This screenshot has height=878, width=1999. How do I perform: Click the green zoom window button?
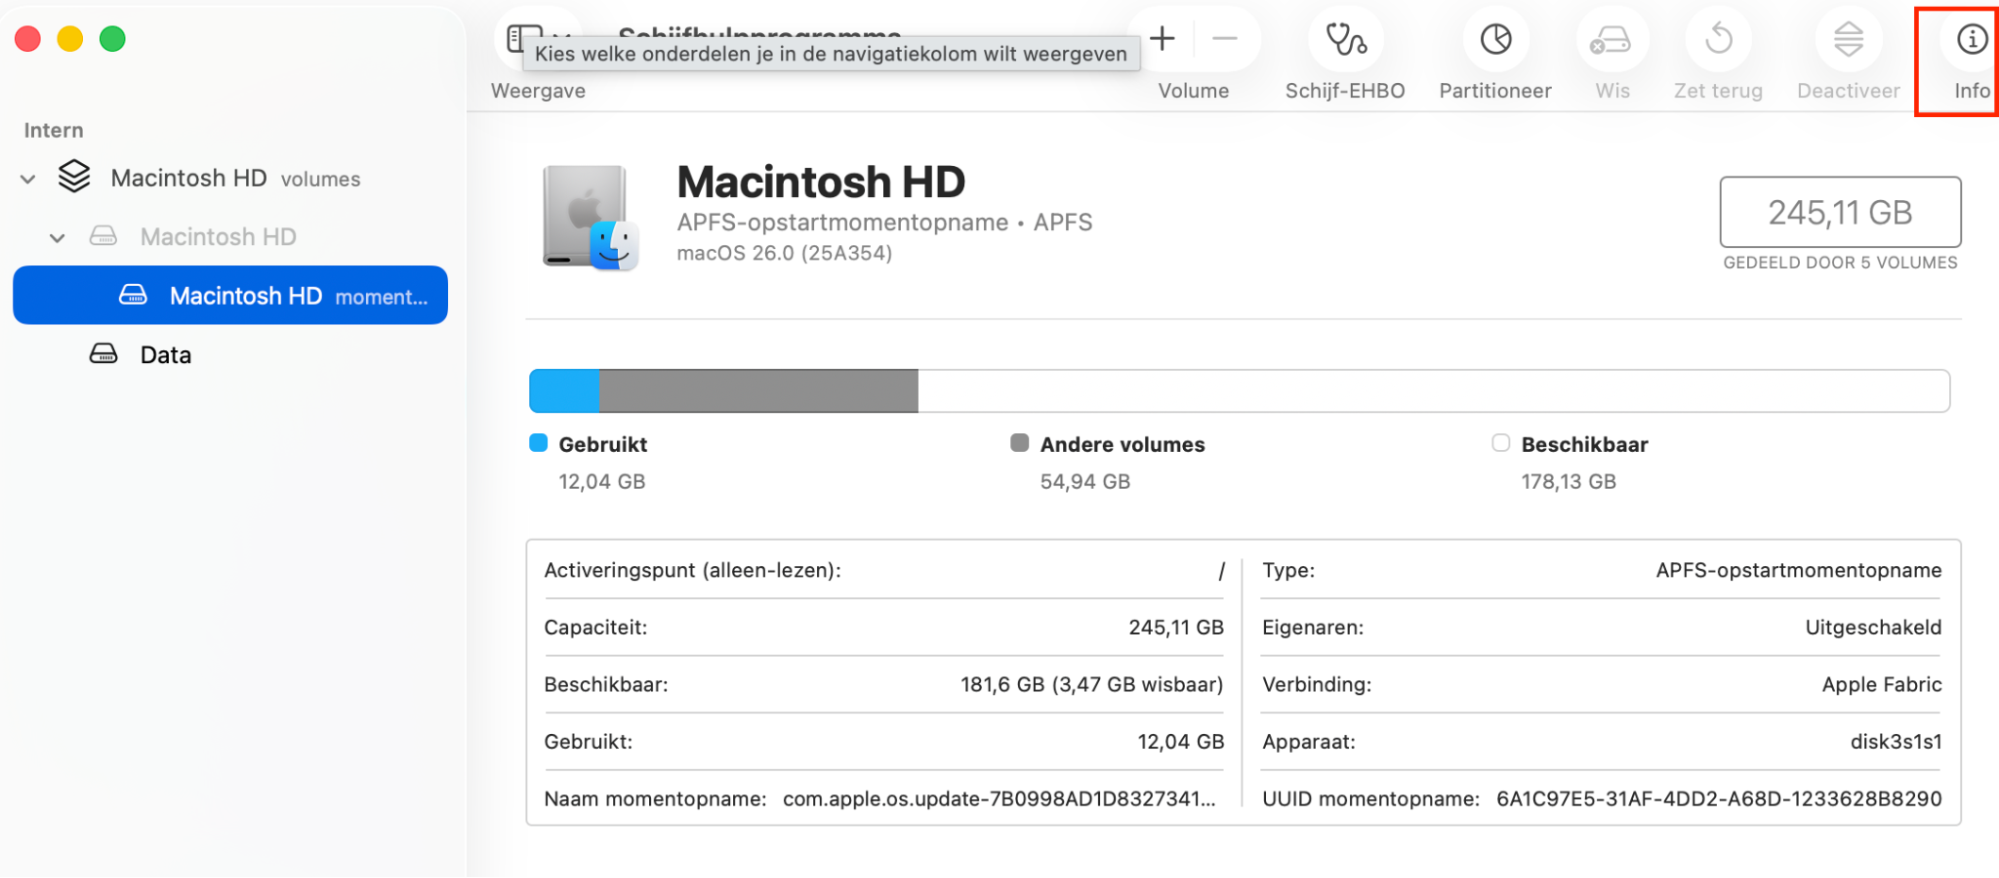112,39
